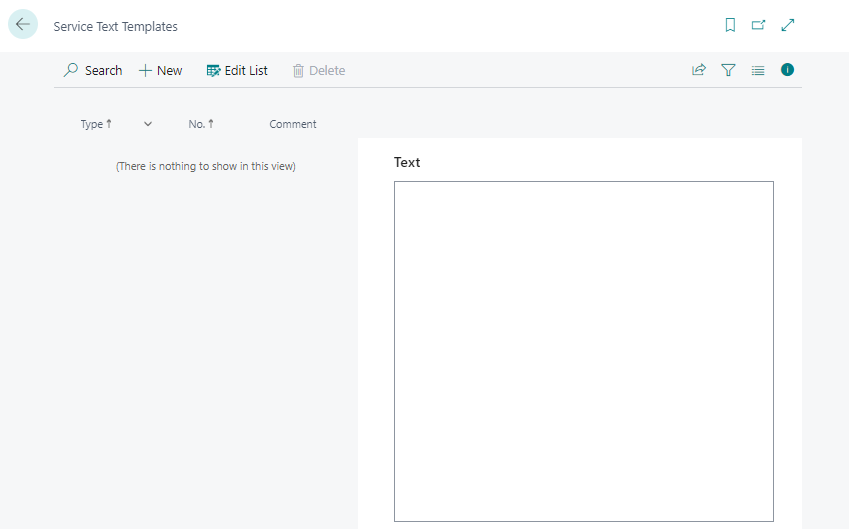Open the page in a new window

click(x=758, y=25)
